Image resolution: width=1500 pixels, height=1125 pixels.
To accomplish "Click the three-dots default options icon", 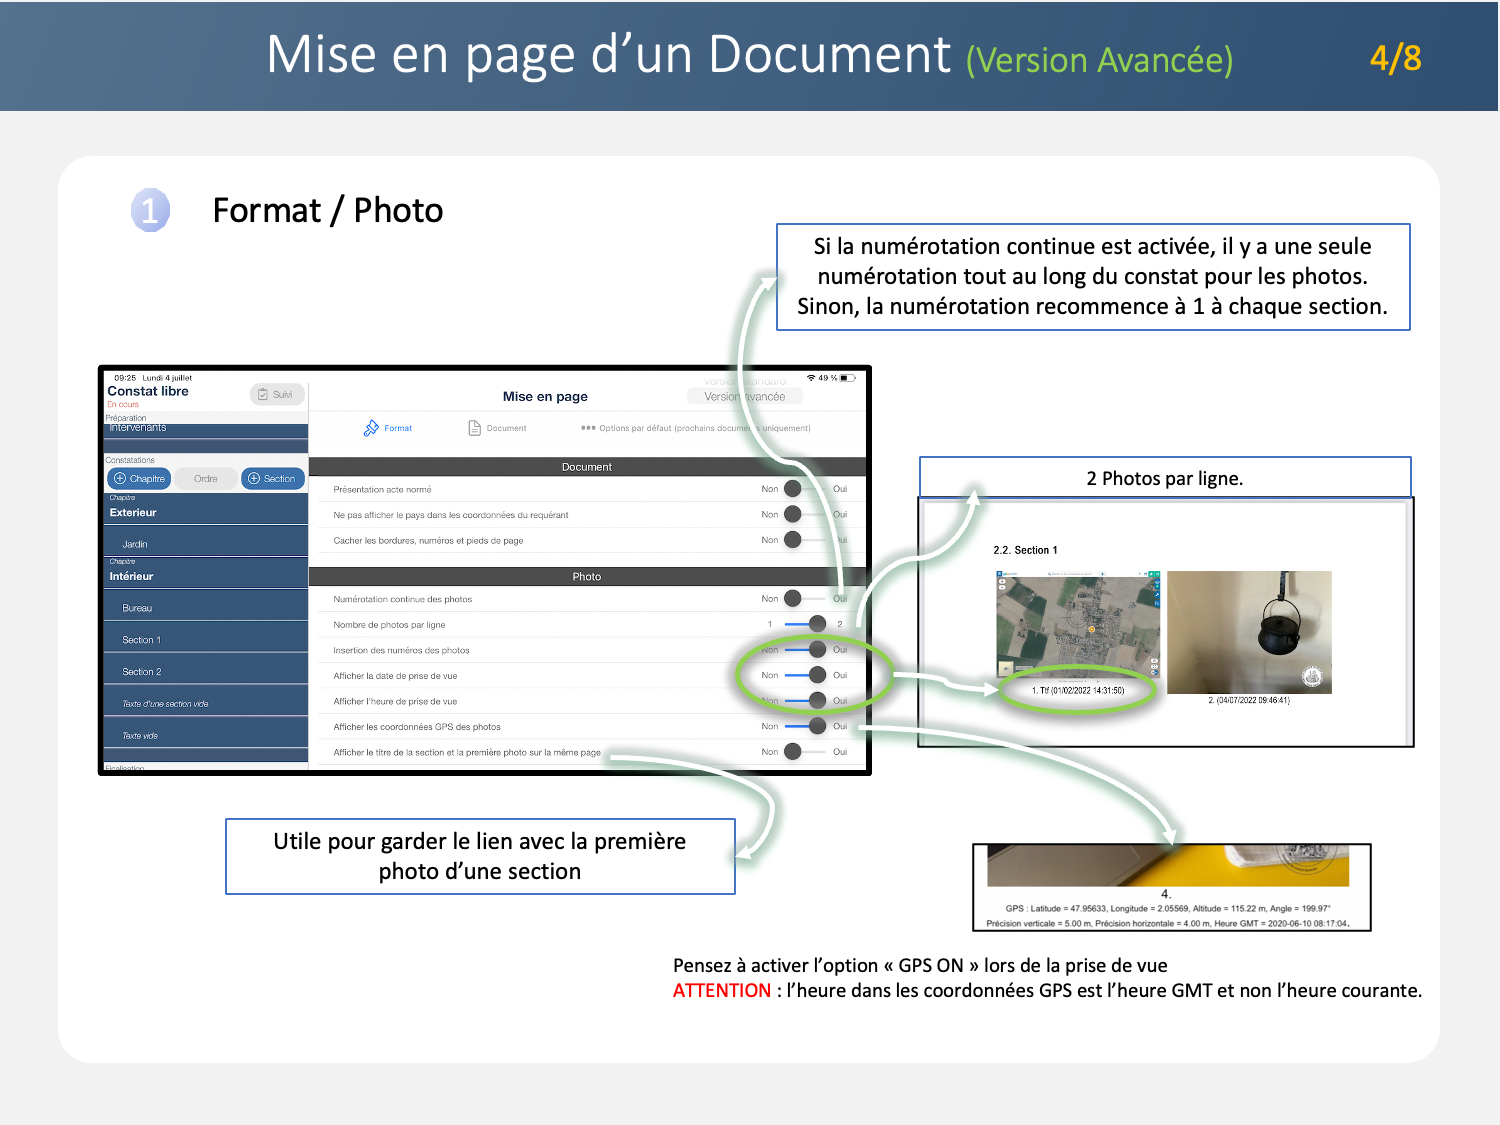I will pyautogui.click(x=588, y=428).
